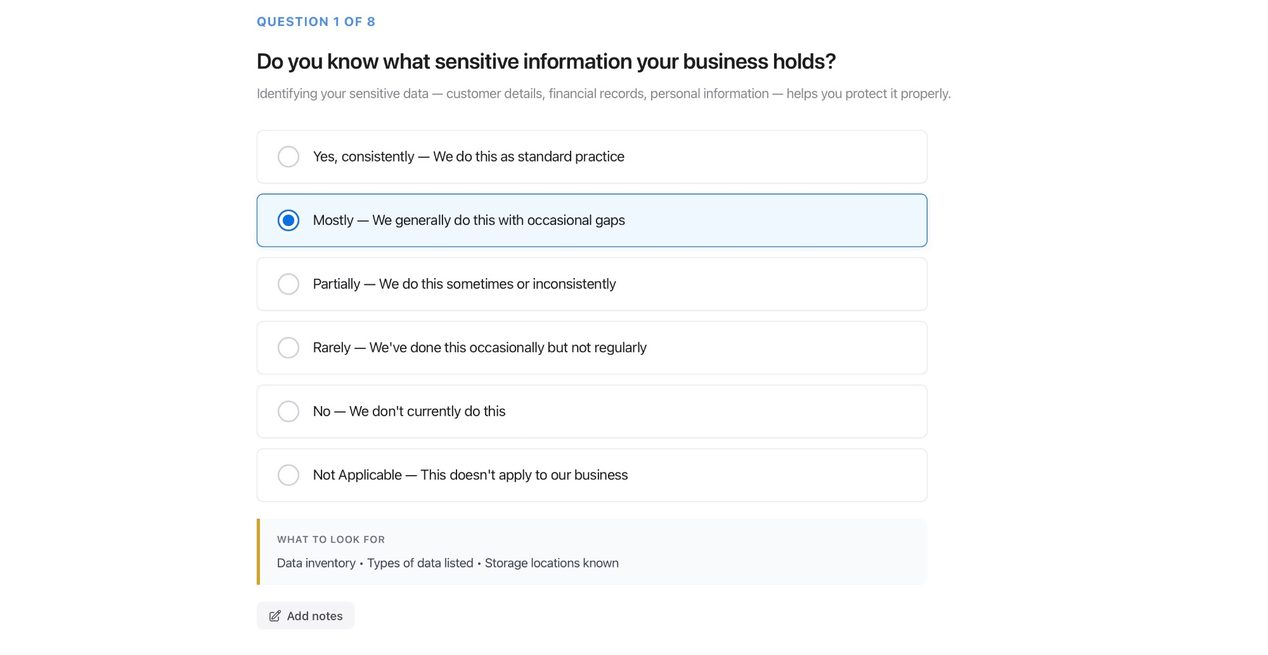The width and height of the screenshot is (1268, 655).
Task: Click the empty radio circle beside Yes, consistently
Action: pyautogui.click(x=287, y=154)
